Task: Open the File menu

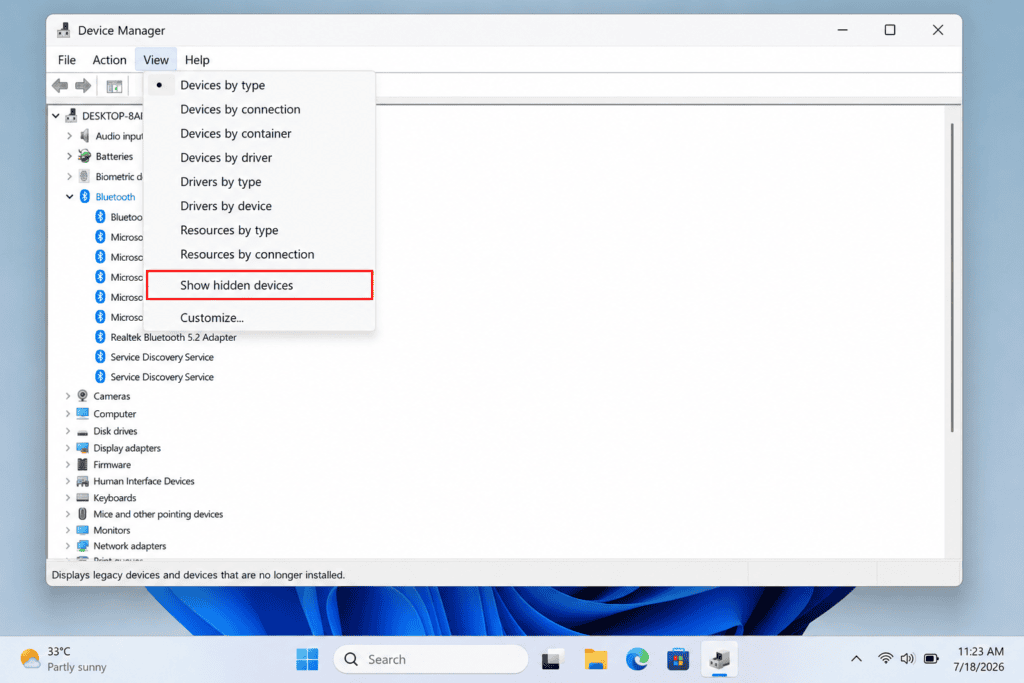Action: click(x=67, y=60)
